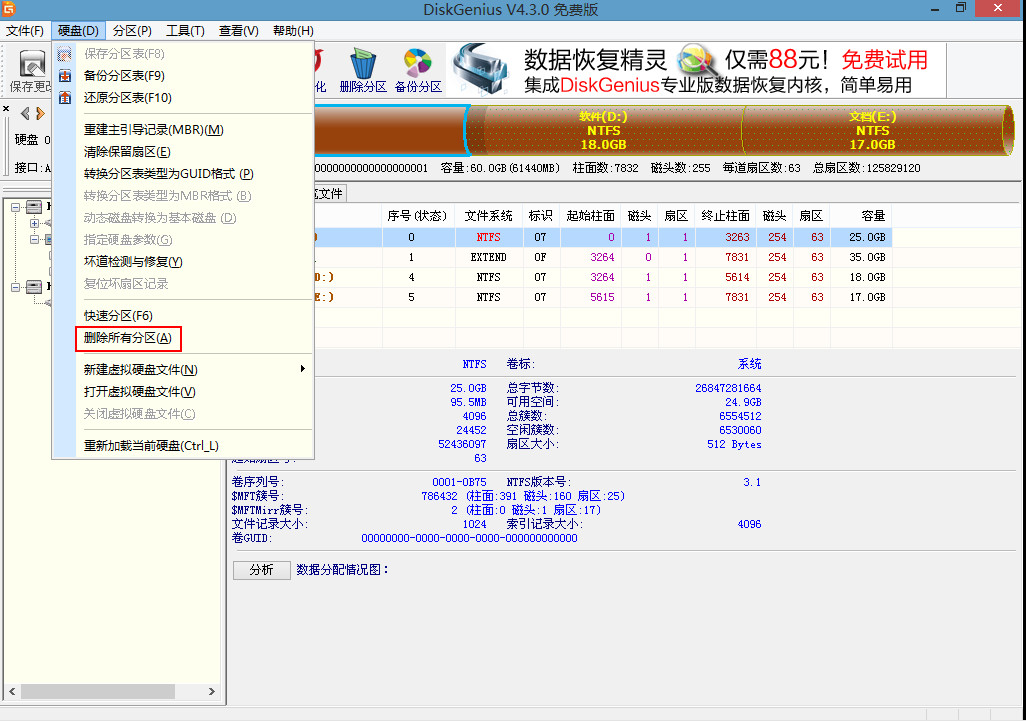This screenshot has height=721, width=1026.
Task: Click the "3263" ending cylinder cell
Action: click(x=737, y=237)
